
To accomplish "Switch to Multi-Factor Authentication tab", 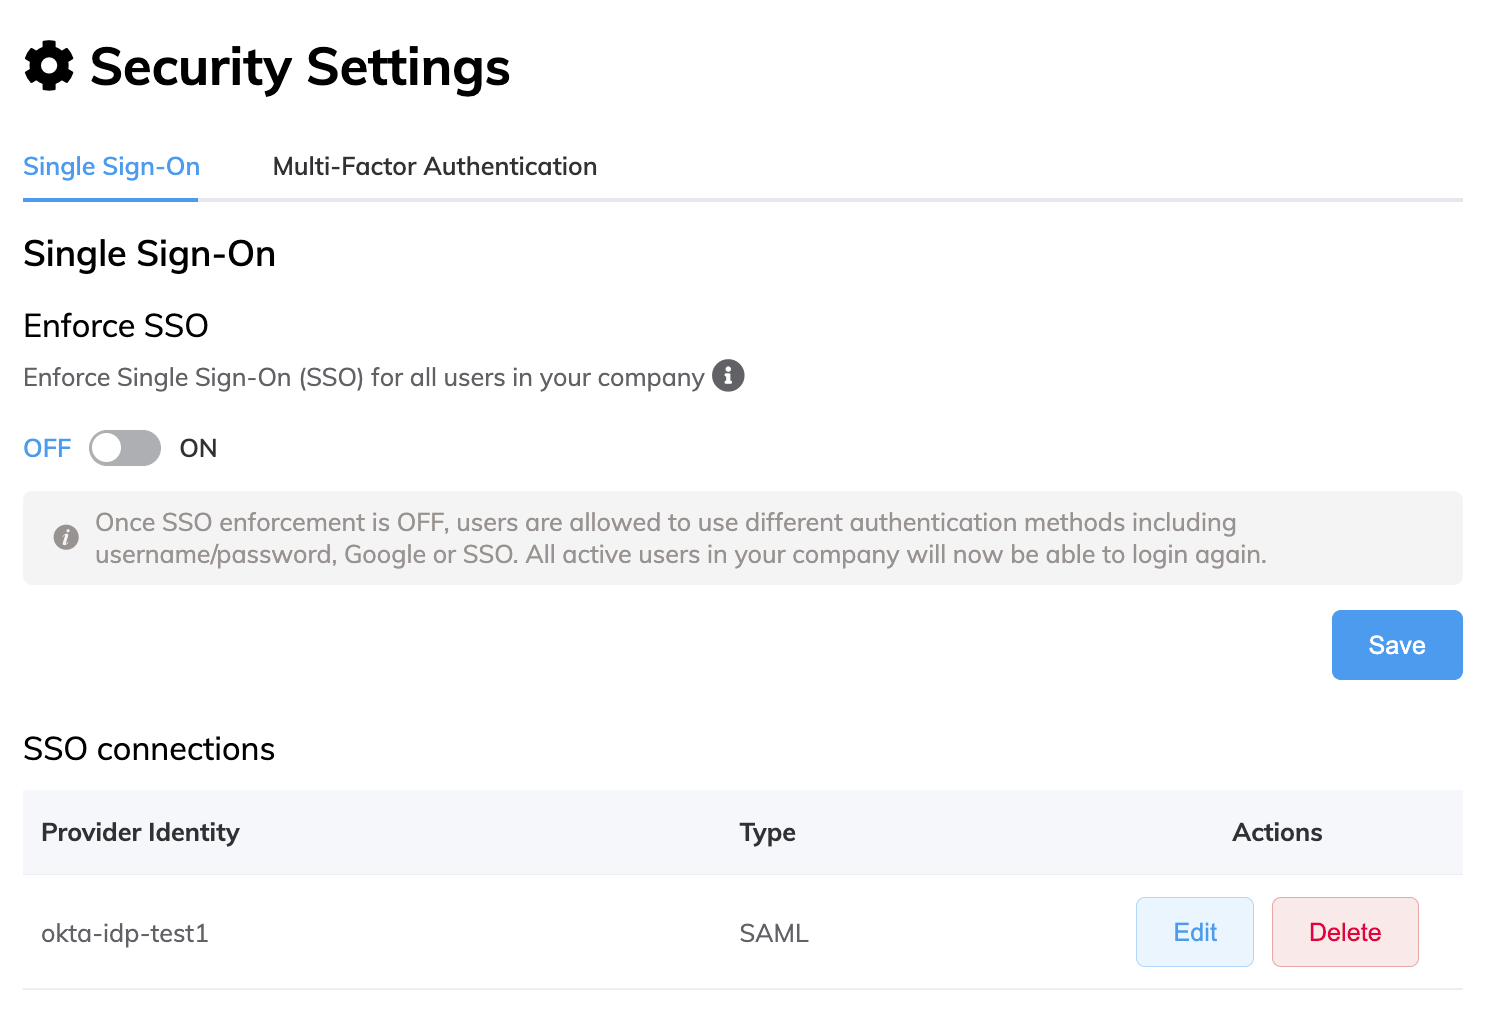I will [434, 166].
